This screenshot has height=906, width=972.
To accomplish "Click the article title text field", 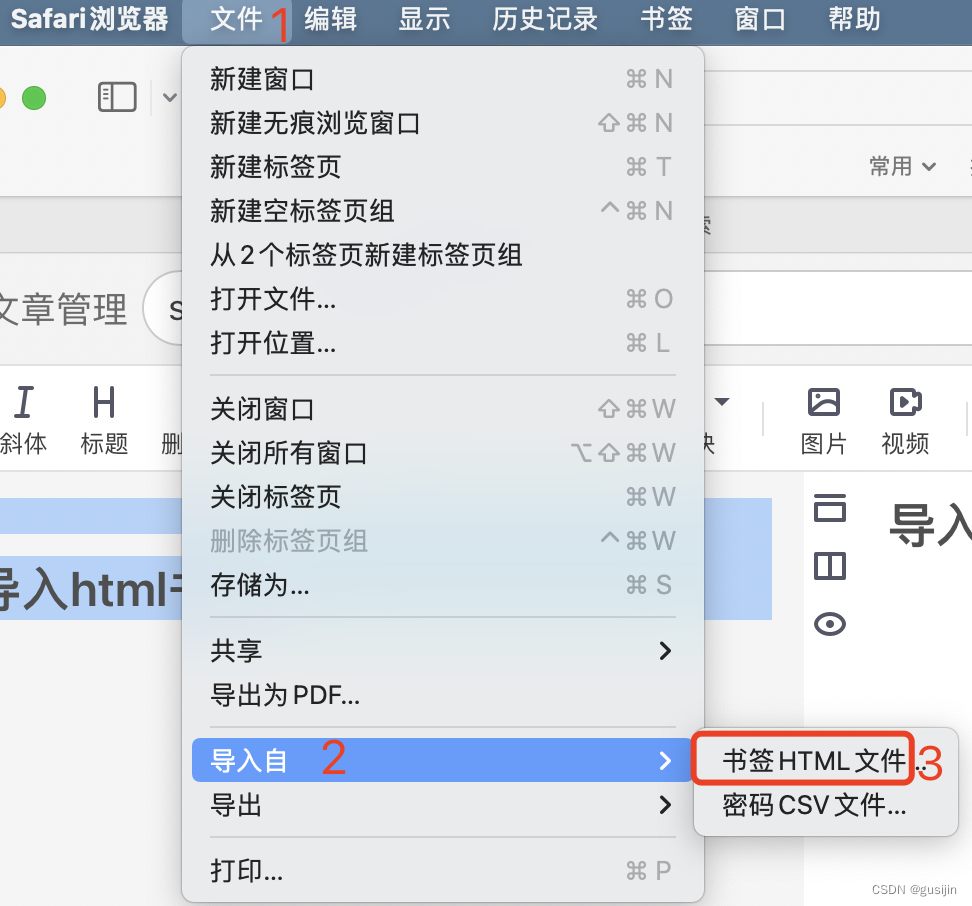I will (x=837, y=308).
